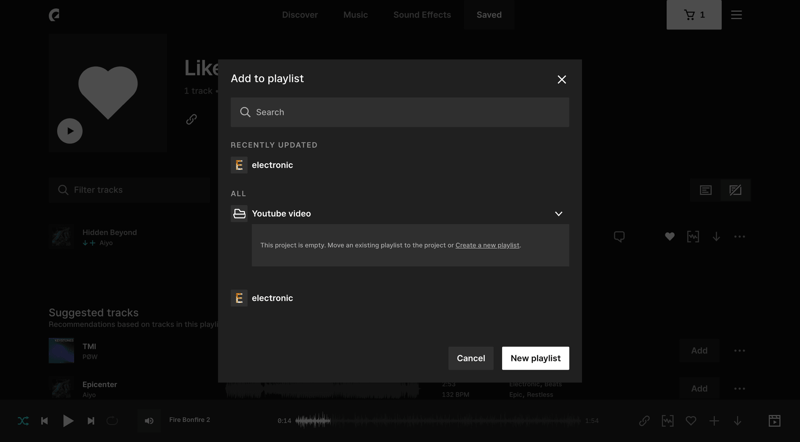The image size is (800, 442).
Task: Mute the player volume
Action: point(149,421)
